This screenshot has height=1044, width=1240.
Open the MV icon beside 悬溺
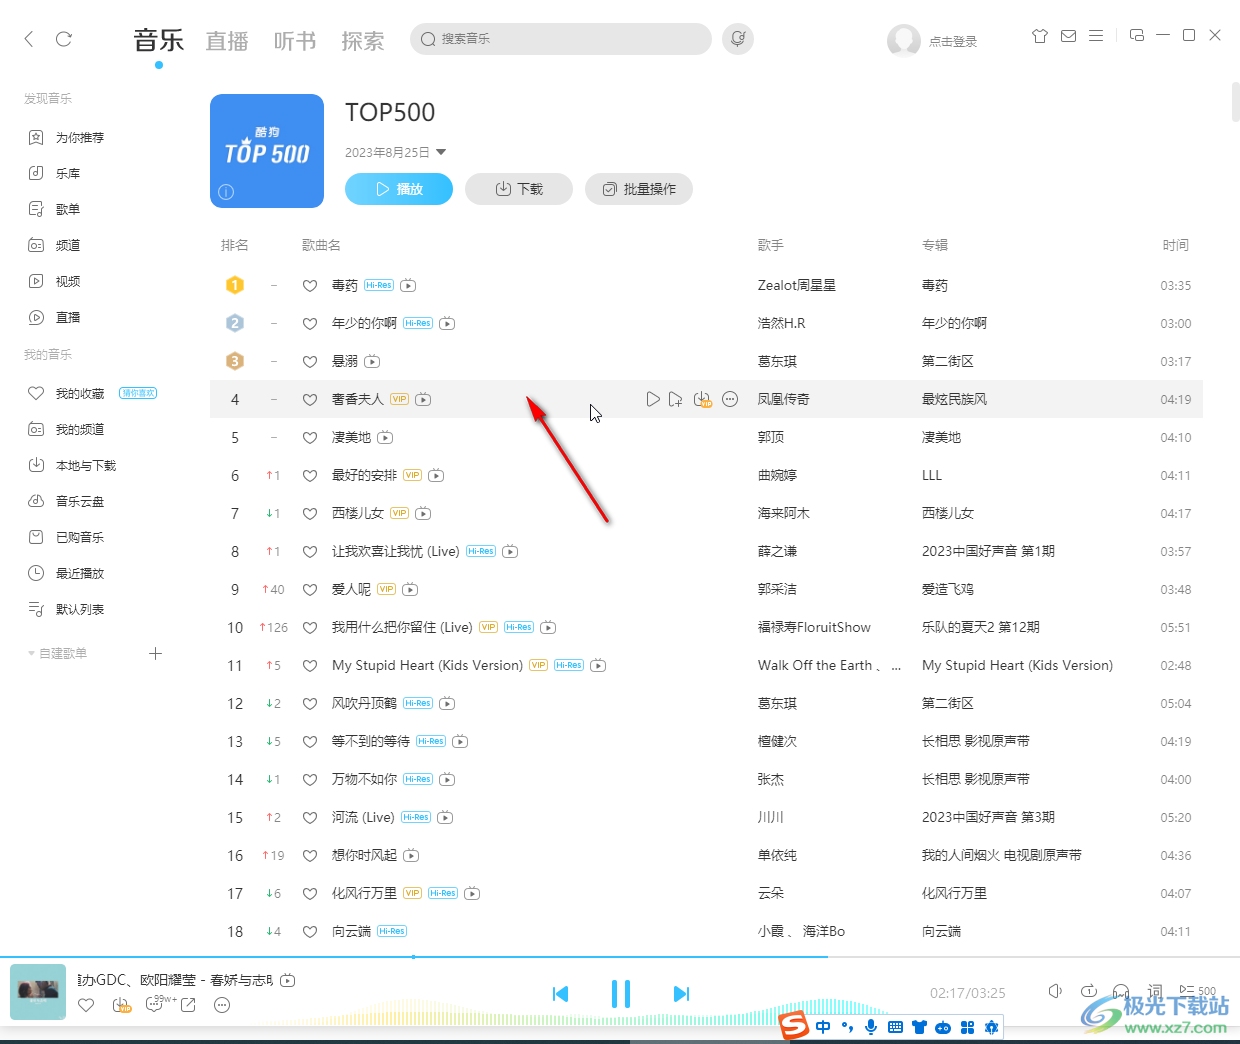[372, 362]
